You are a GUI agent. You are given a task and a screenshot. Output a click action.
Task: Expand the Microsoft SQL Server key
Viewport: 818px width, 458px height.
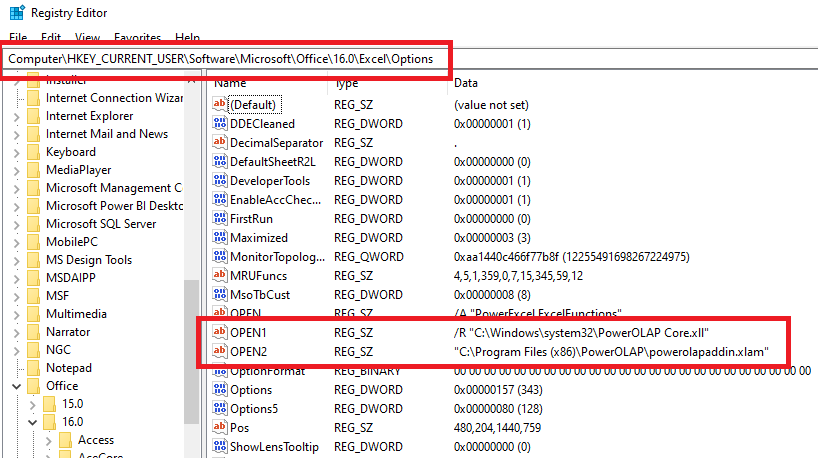[x=16, y=225]
